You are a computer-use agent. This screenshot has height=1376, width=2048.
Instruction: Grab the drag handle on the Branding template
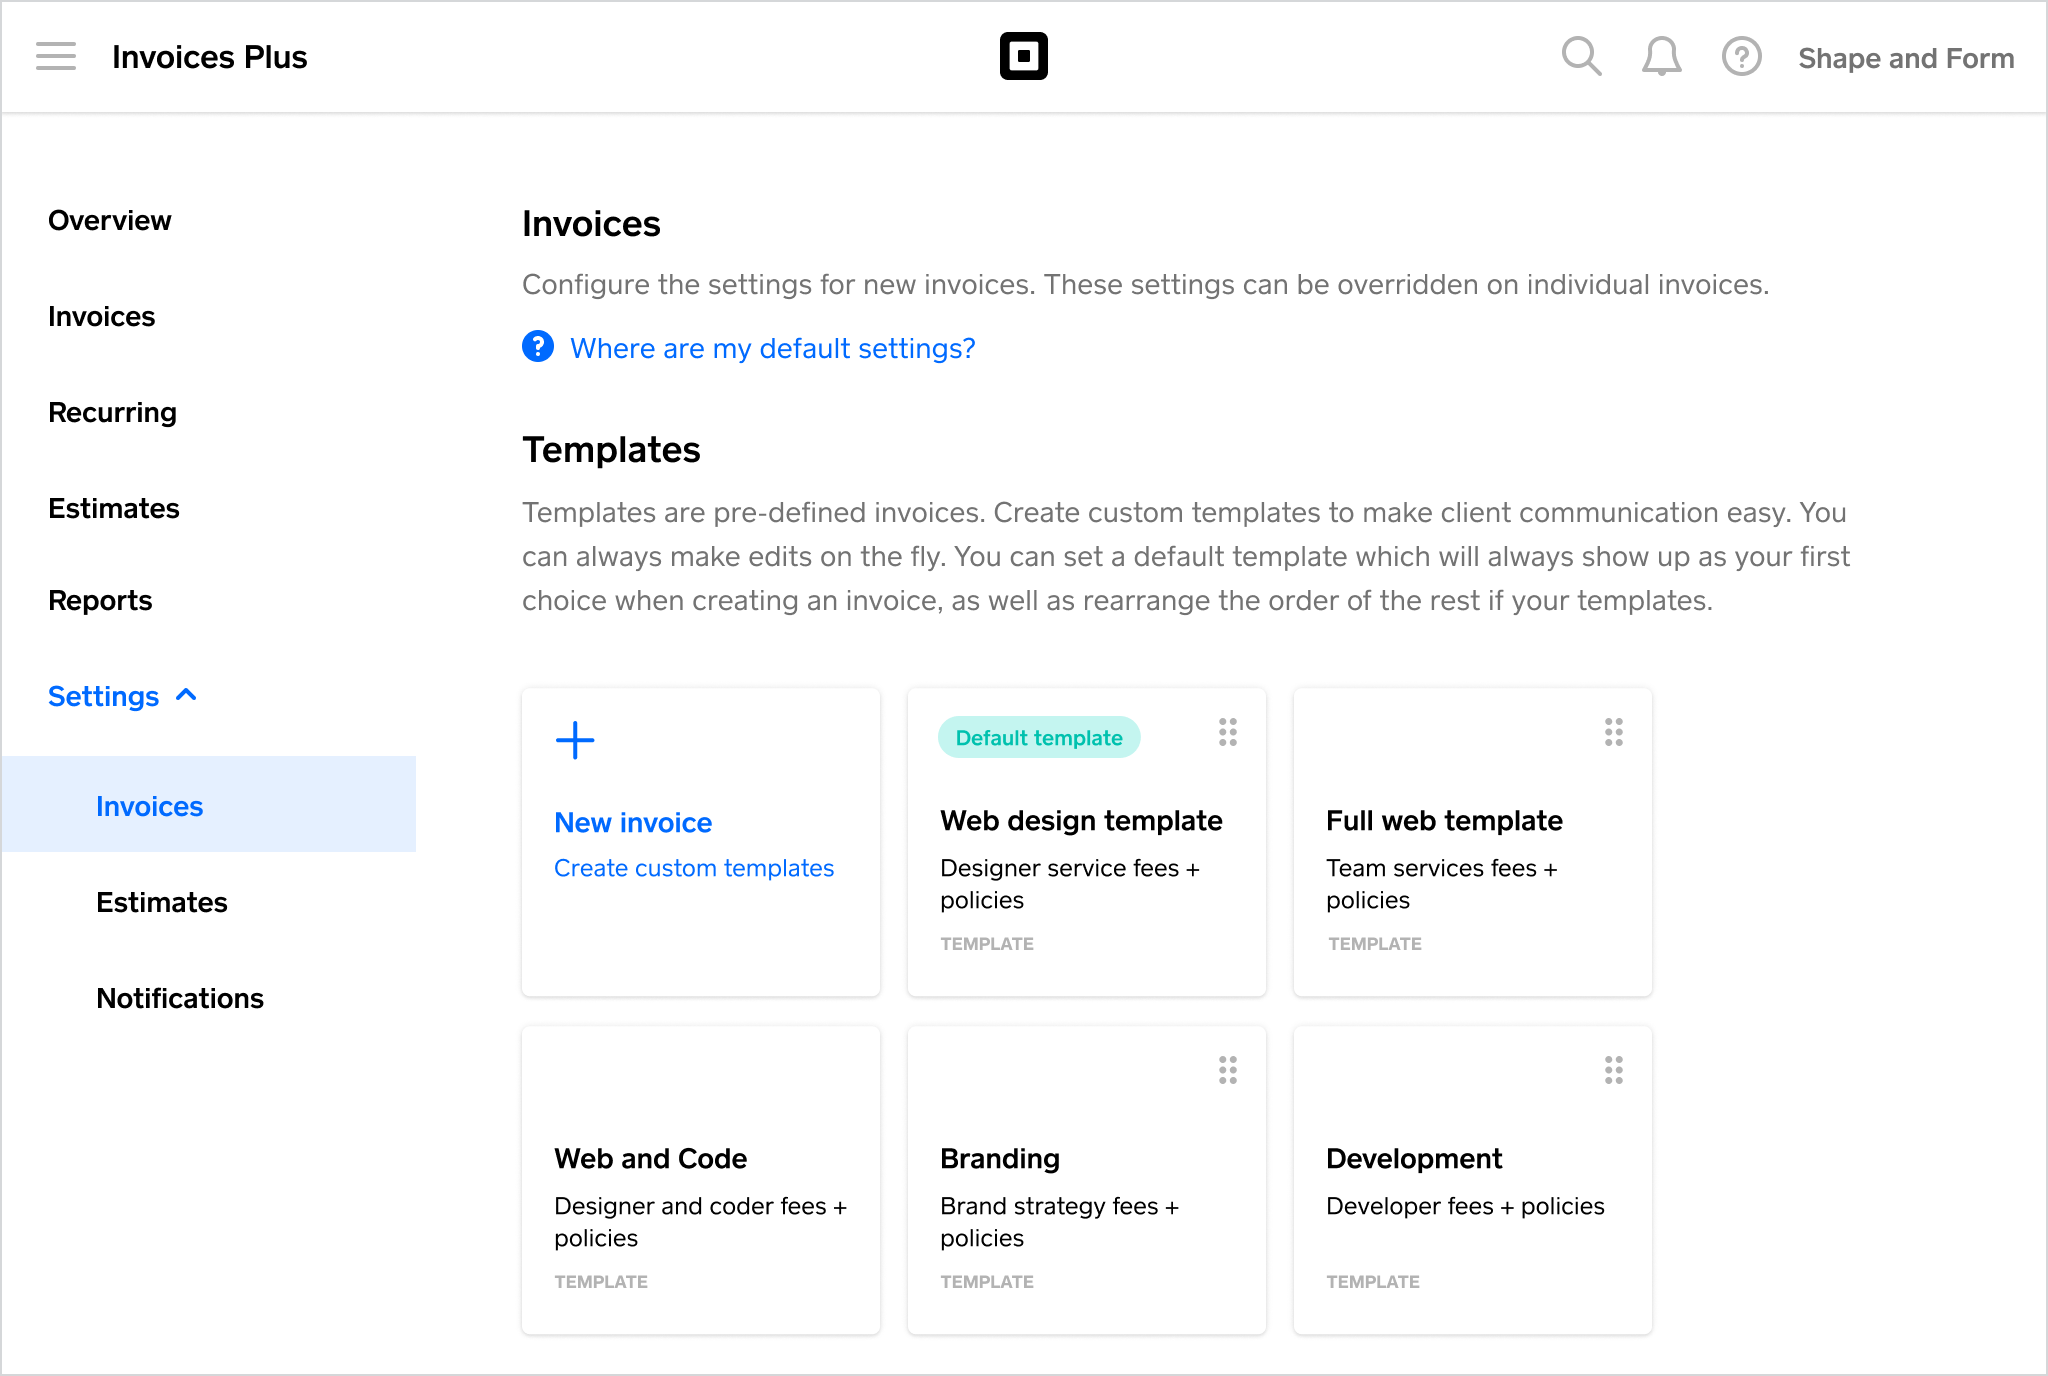coord(1227,1070)
